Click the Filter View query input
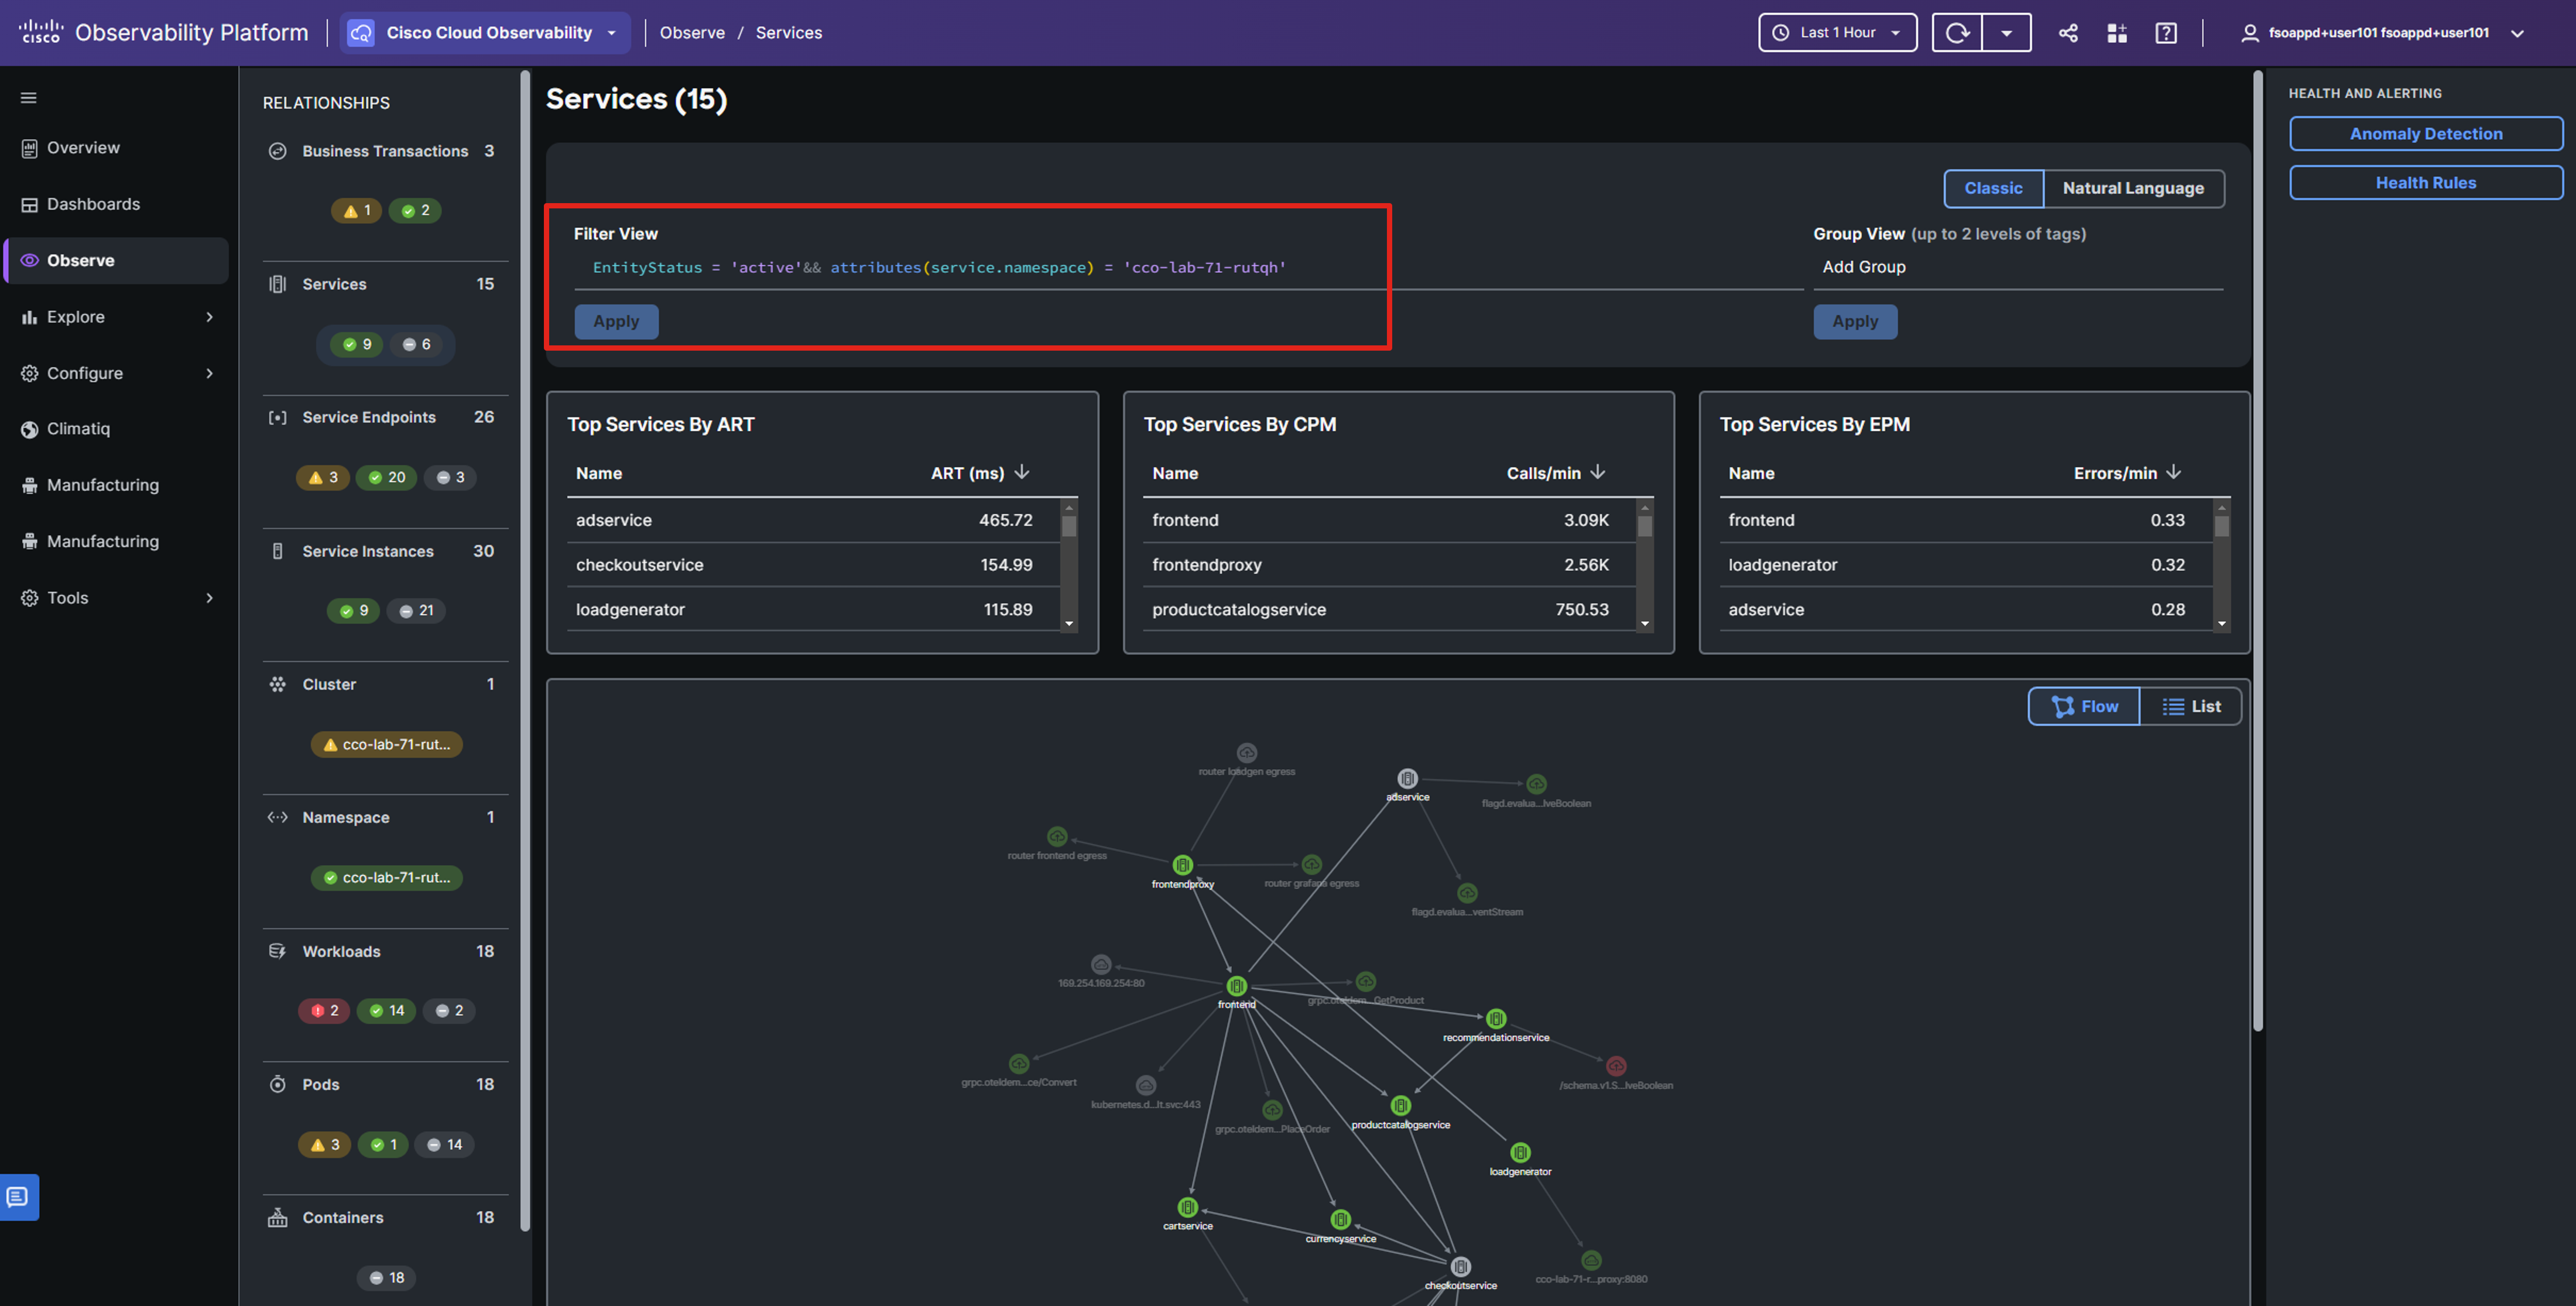Viewport: 2576px width, 1306px height. [1000, 268]
